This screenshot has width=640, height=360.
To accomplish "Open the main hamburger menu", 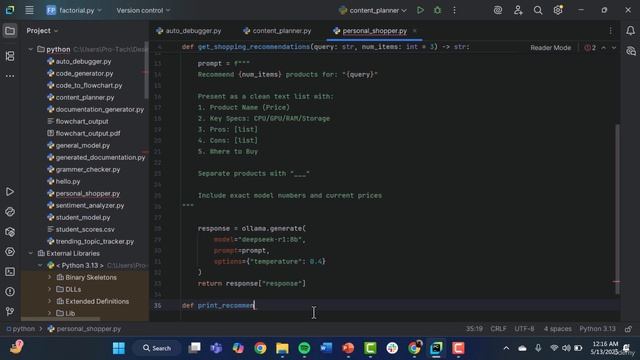I will pos(29,10).
